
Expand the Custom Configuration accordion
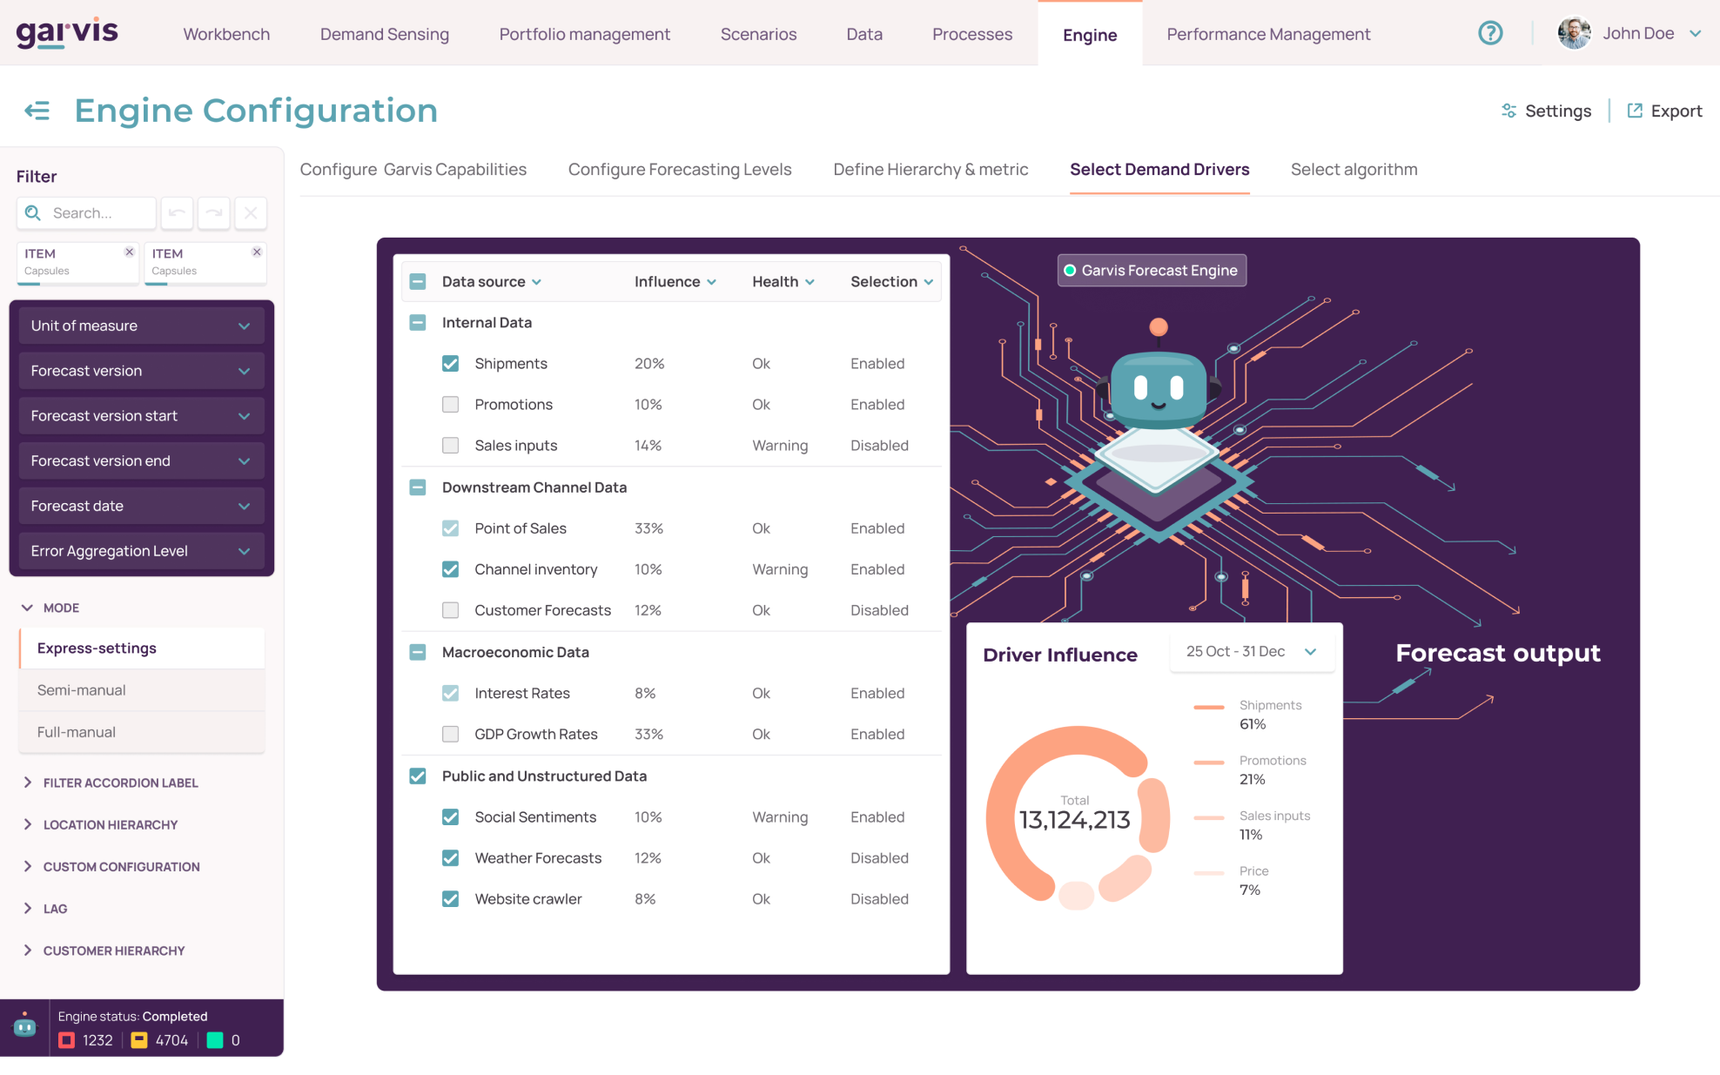click(x=111, y=867)
